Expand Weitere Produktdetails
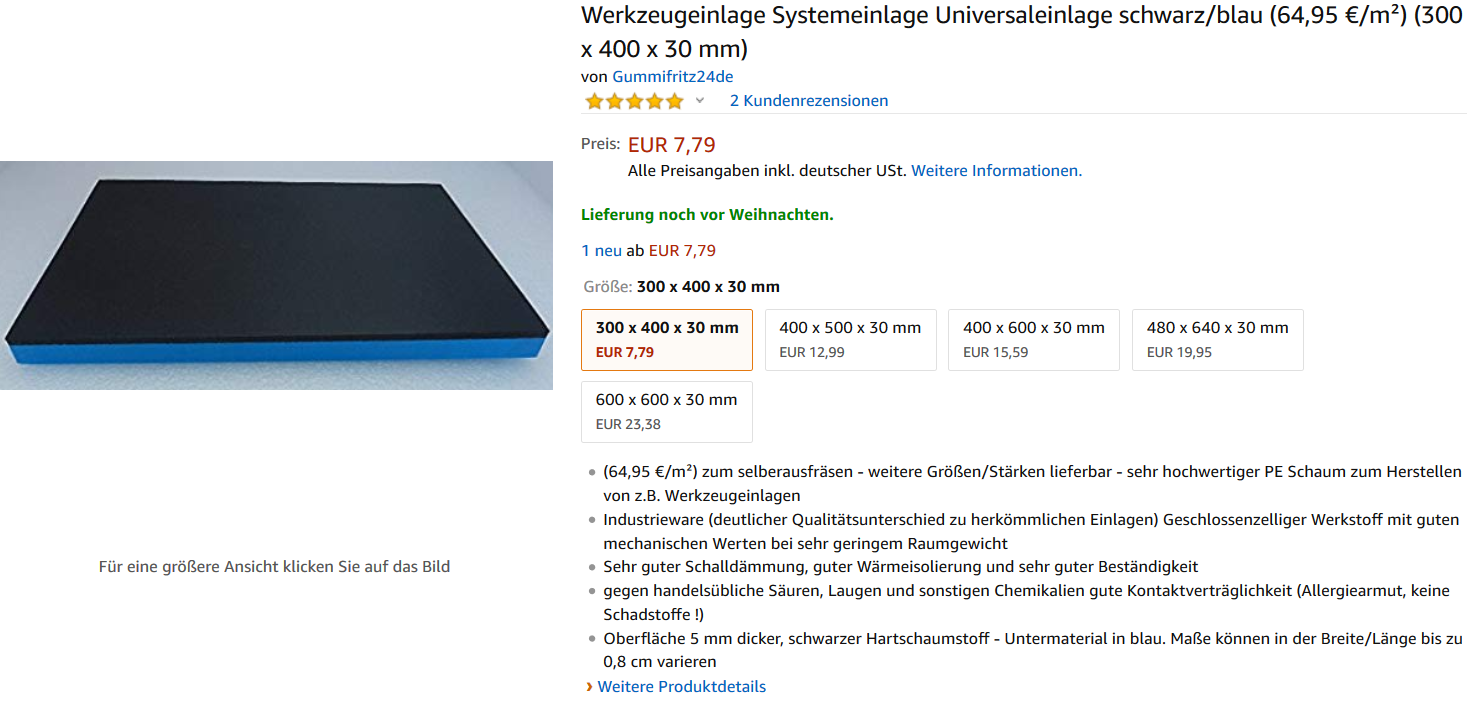Viewport: 1484px width, 723px height. [682, 686]
